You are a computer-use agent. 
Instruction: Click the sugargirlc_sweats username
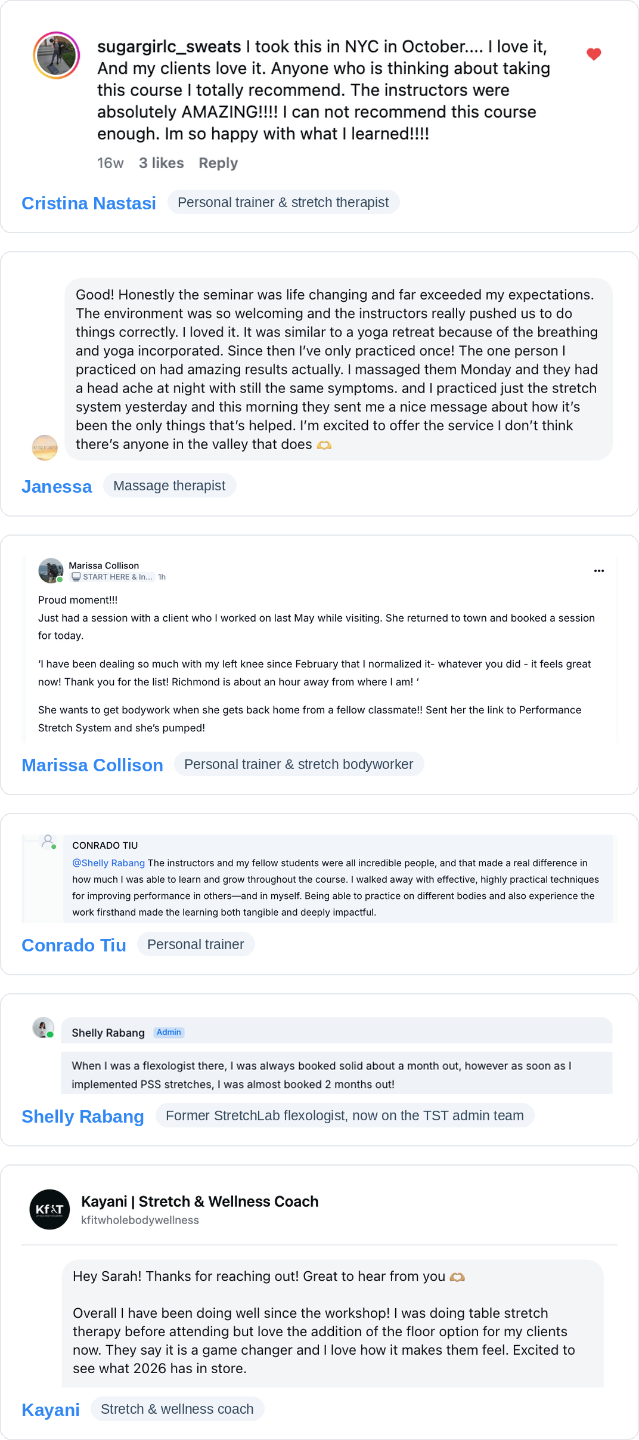[x=169, y=47]
